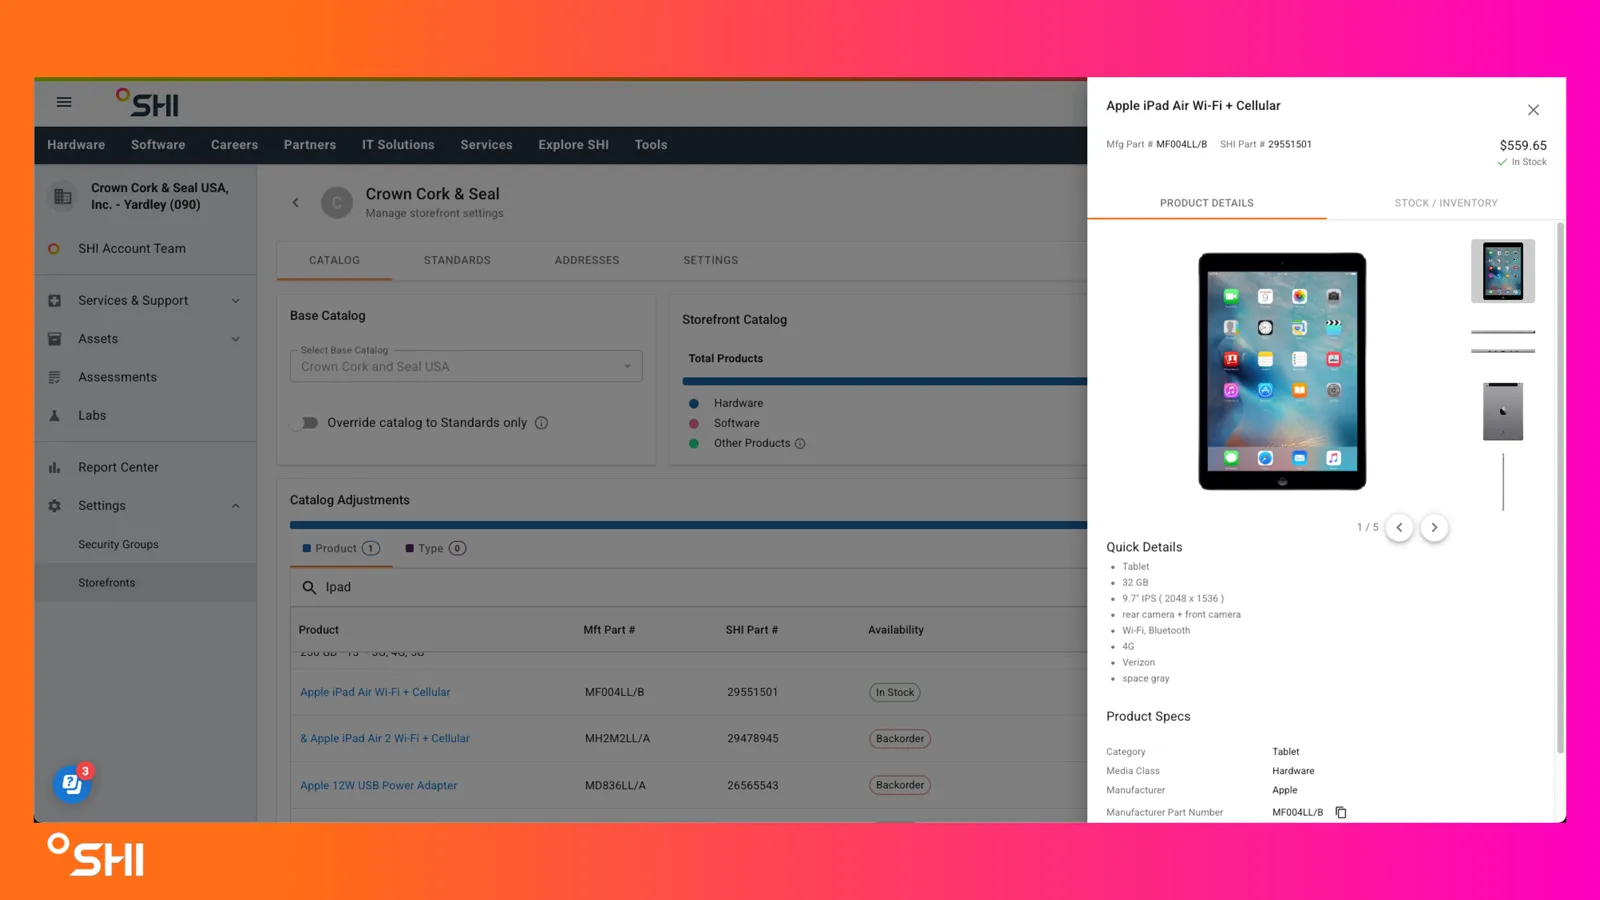1600x900 pixels.
Task: Open the Tools menu
Action: pyautogui.click(x=651, y=145)
